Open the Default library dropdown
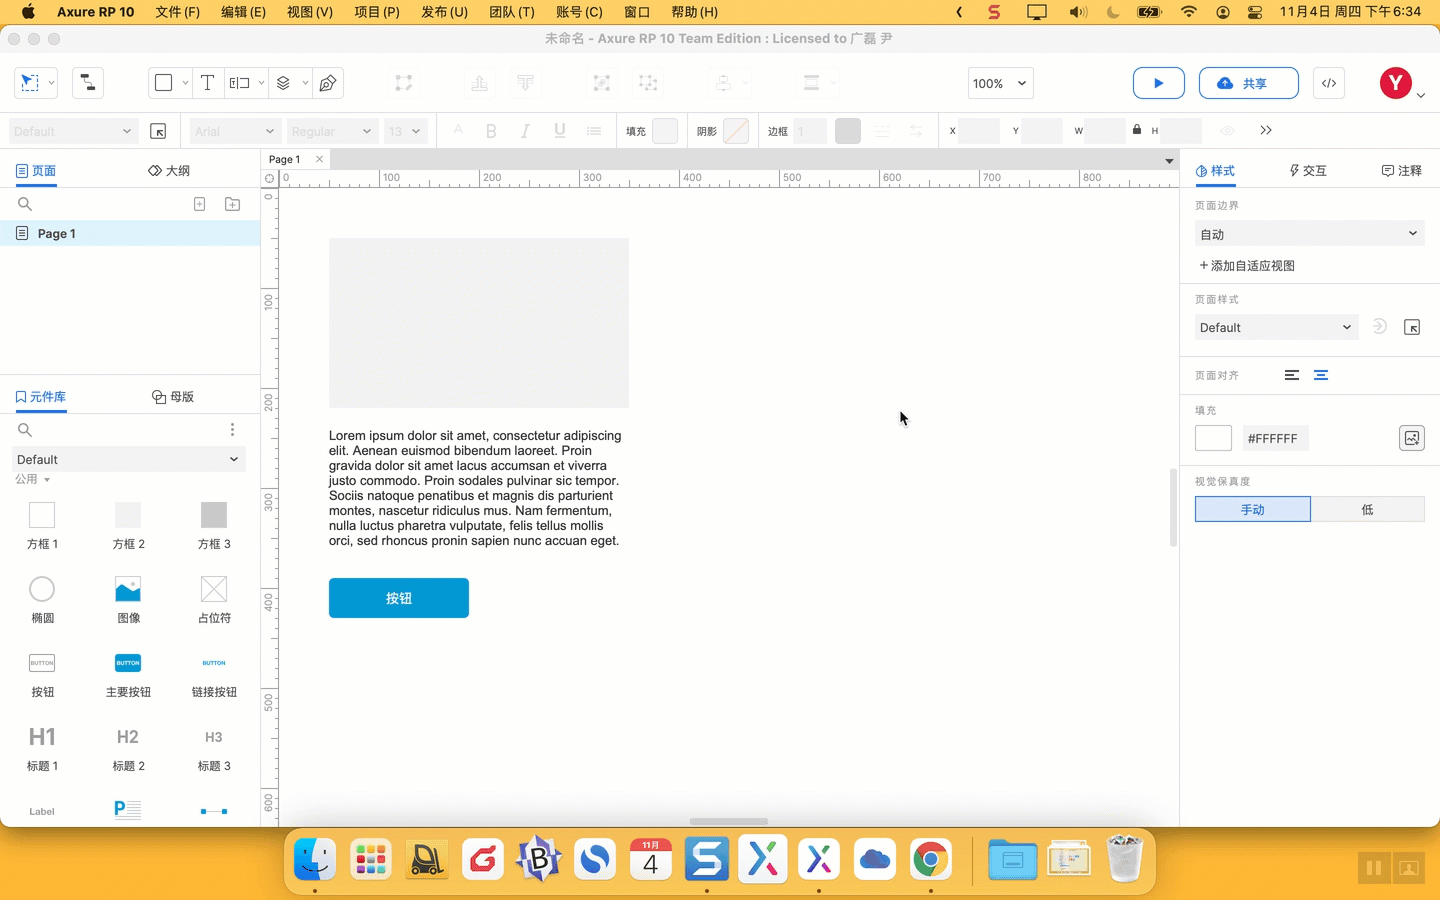The width and height of the screenshot is (1440, 900). 129,459
